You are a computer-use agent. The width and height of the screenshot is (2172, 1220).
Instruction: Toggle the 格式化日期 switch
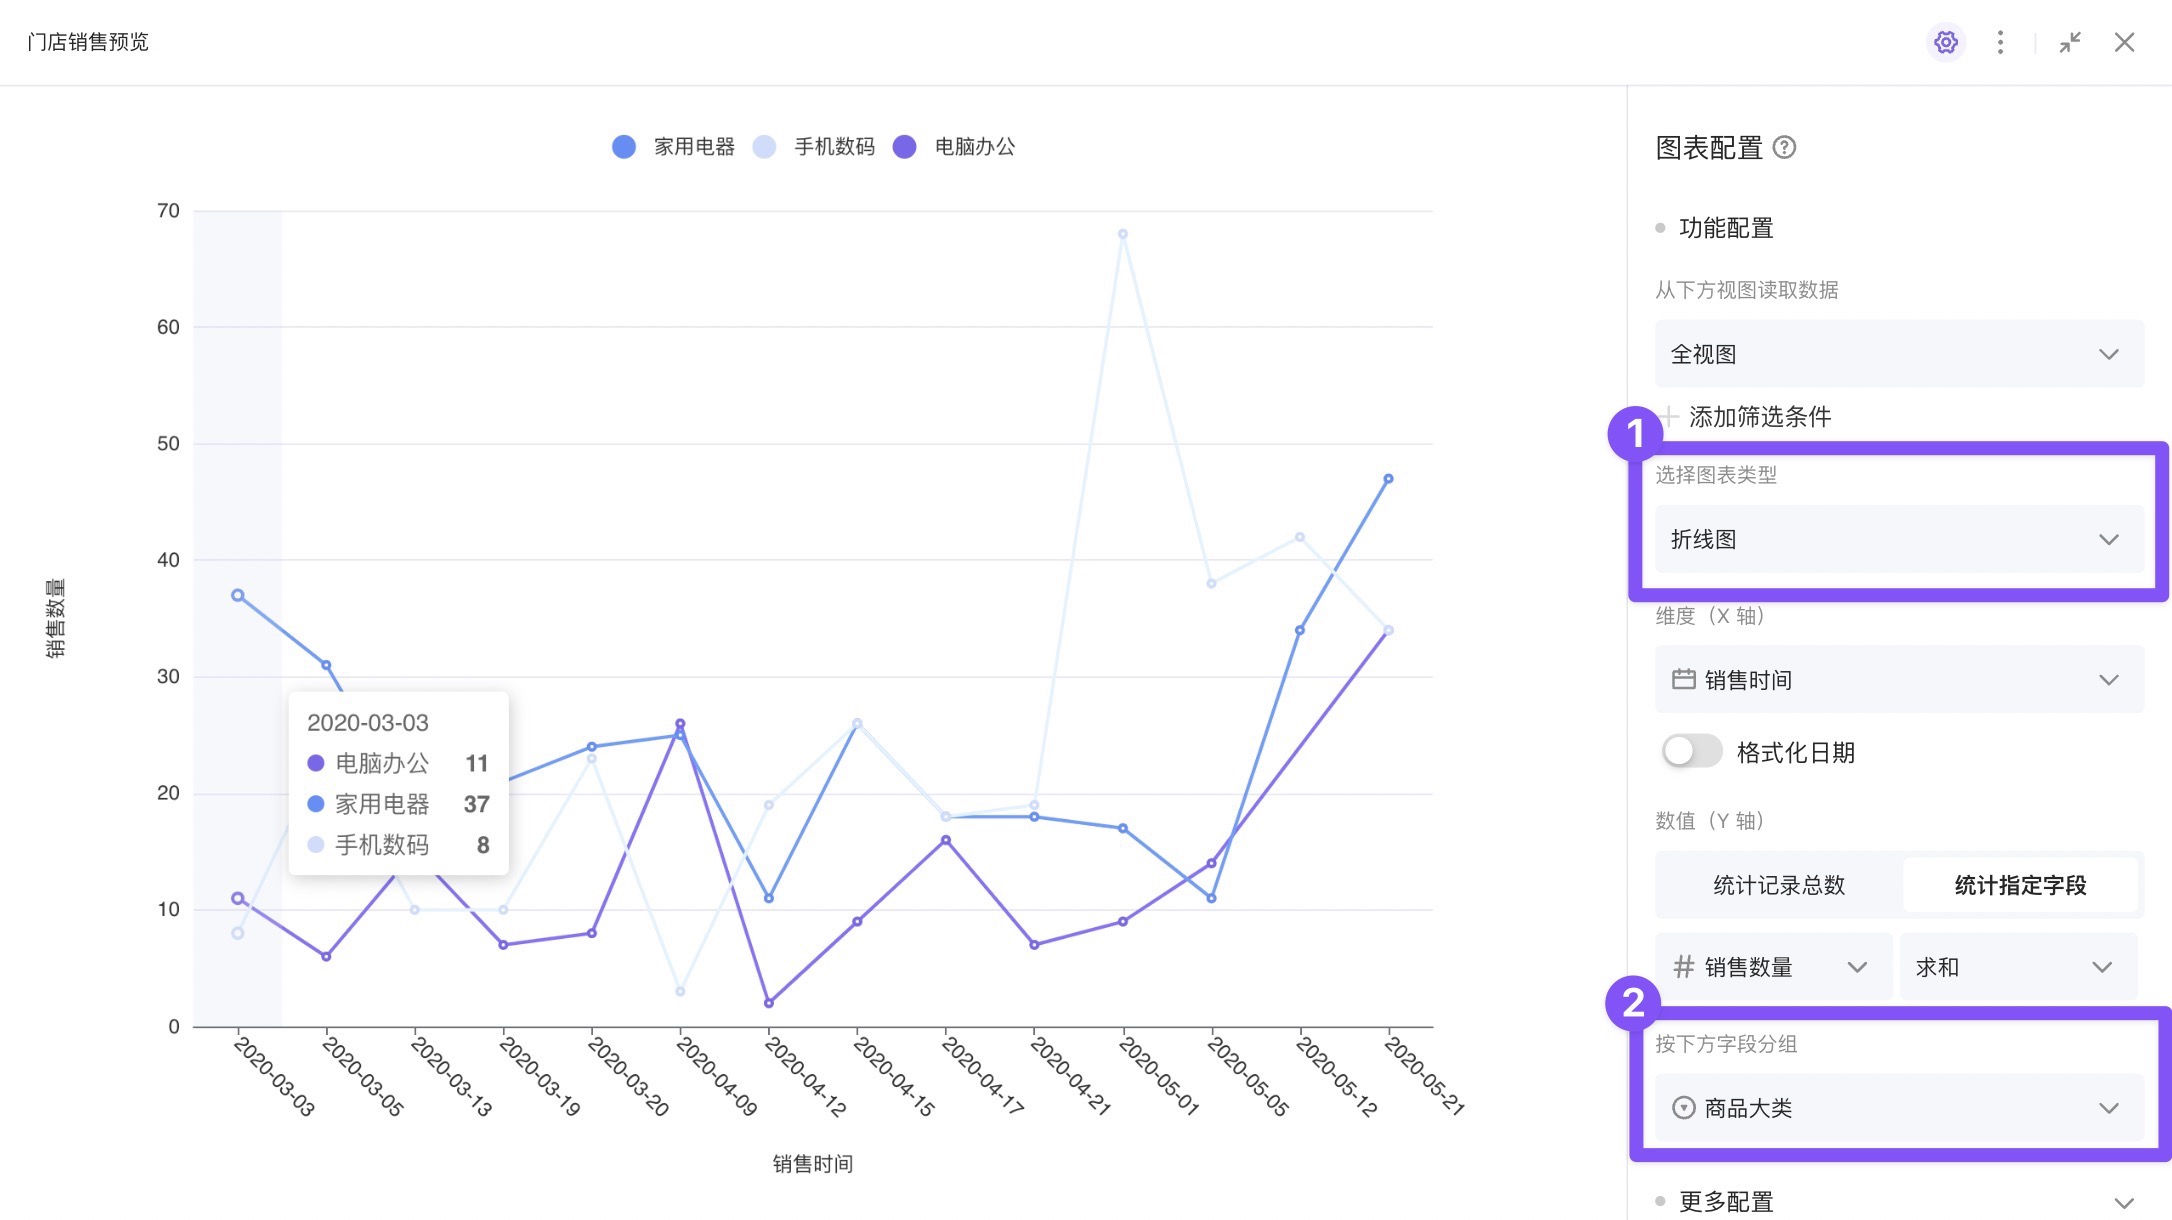(x=1691, y=752)
